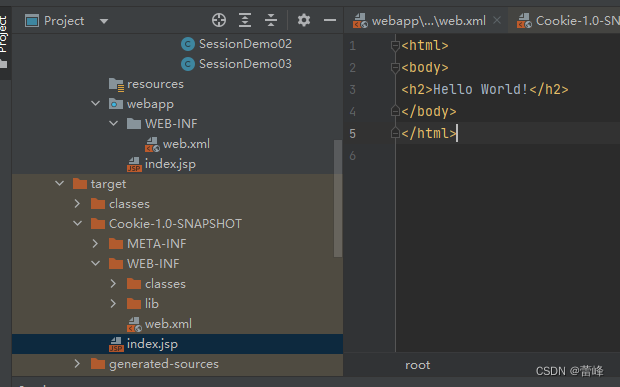Select the SessionDemo02 class in tree
This screenshot has height=387, width=620.
245,44
